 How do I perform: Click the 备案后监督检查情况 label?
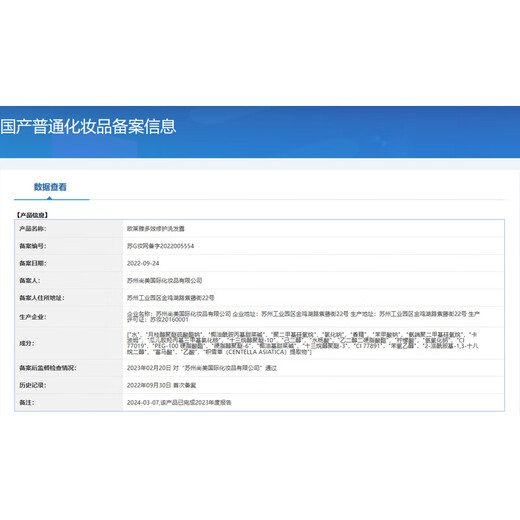click(48, 368)
